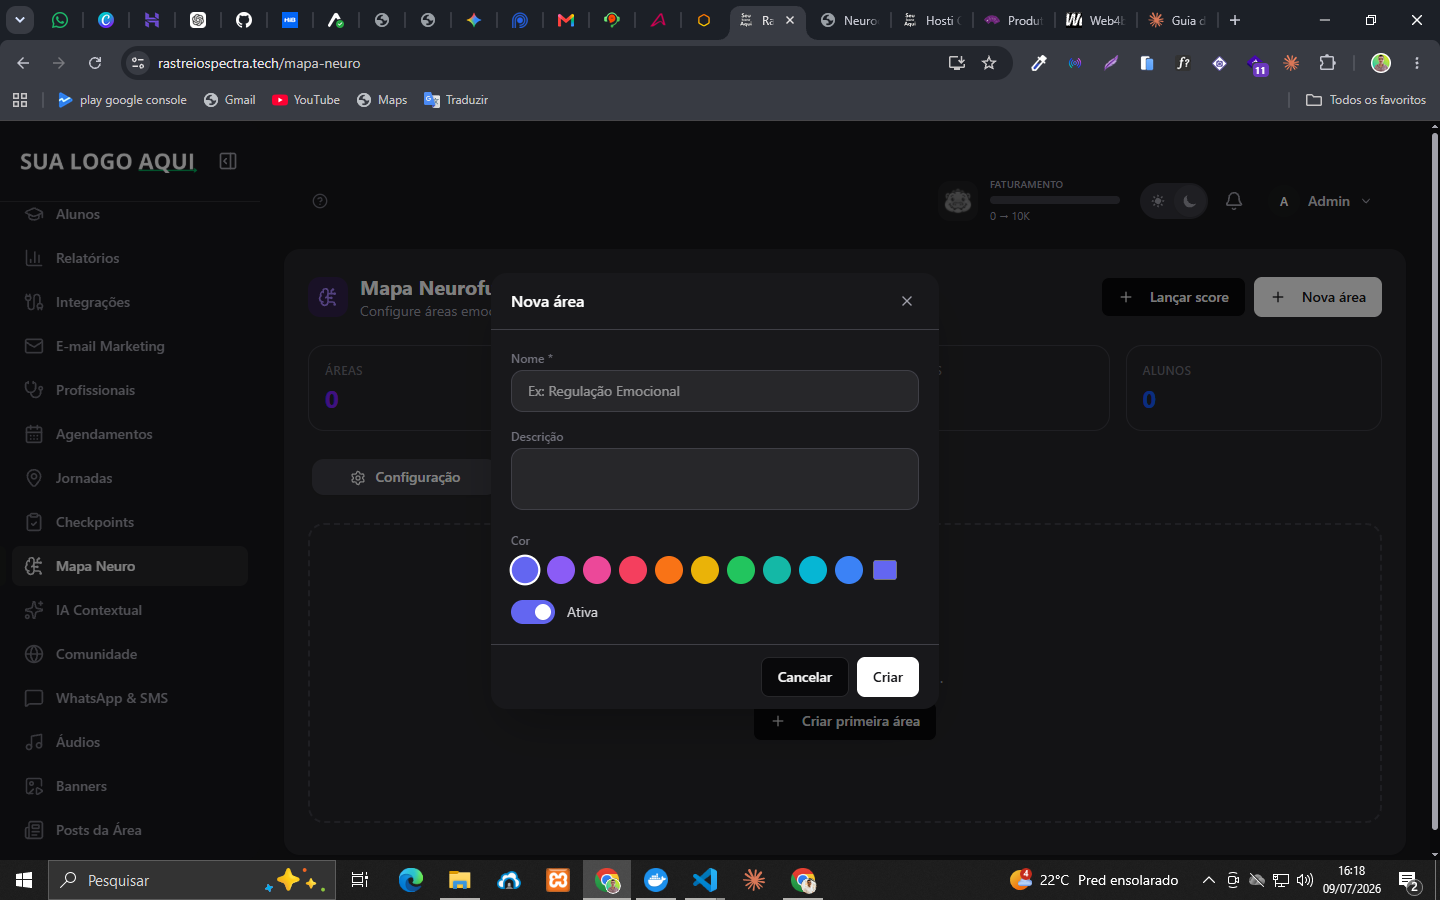The height and width of the screenshot is (900, 1440).
Task: Switch to light mode sun toggle
Action: tap(1158, 201)
